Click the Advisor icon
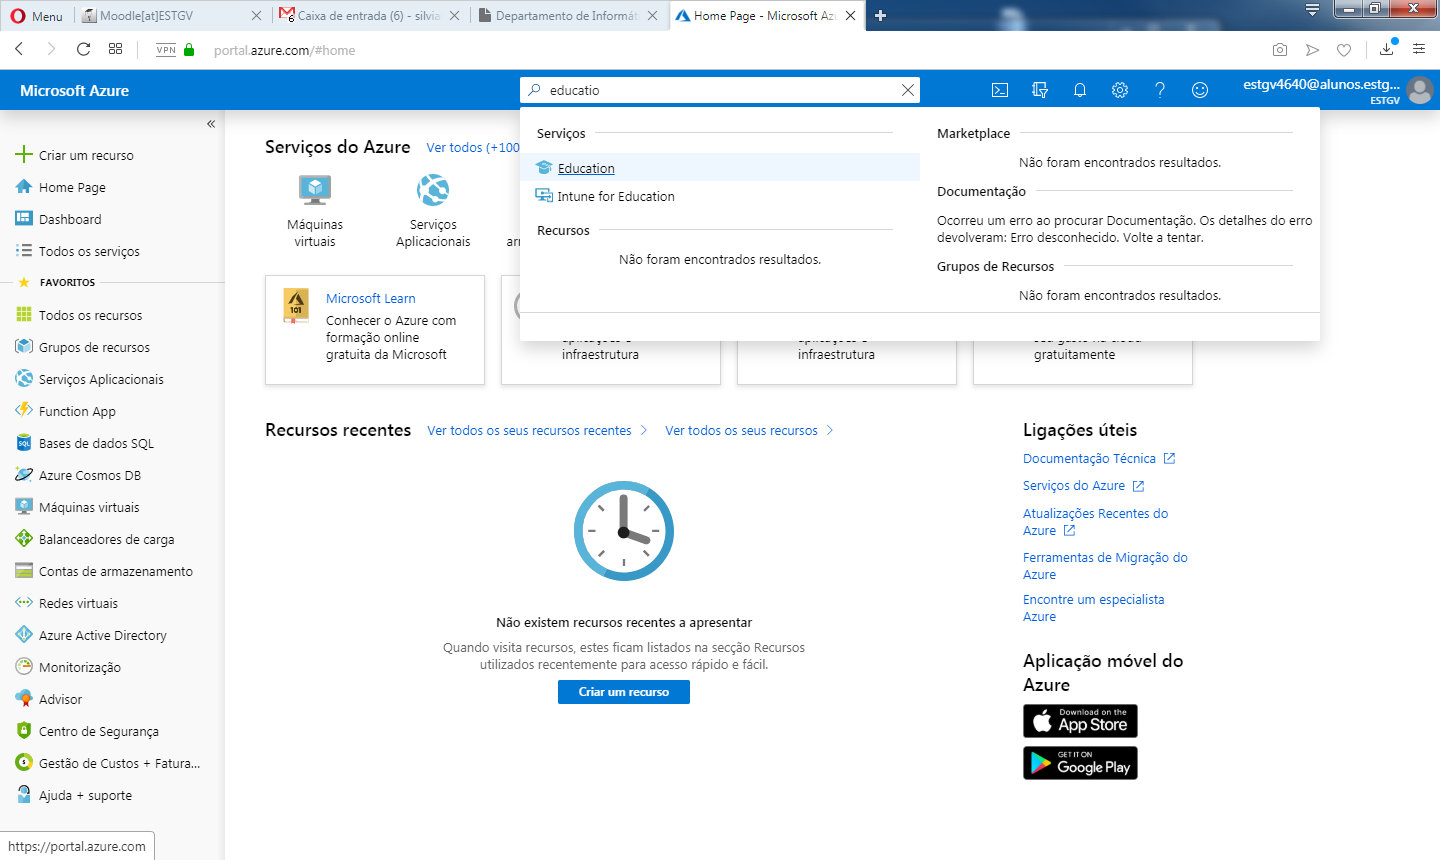 coord(24,699)
